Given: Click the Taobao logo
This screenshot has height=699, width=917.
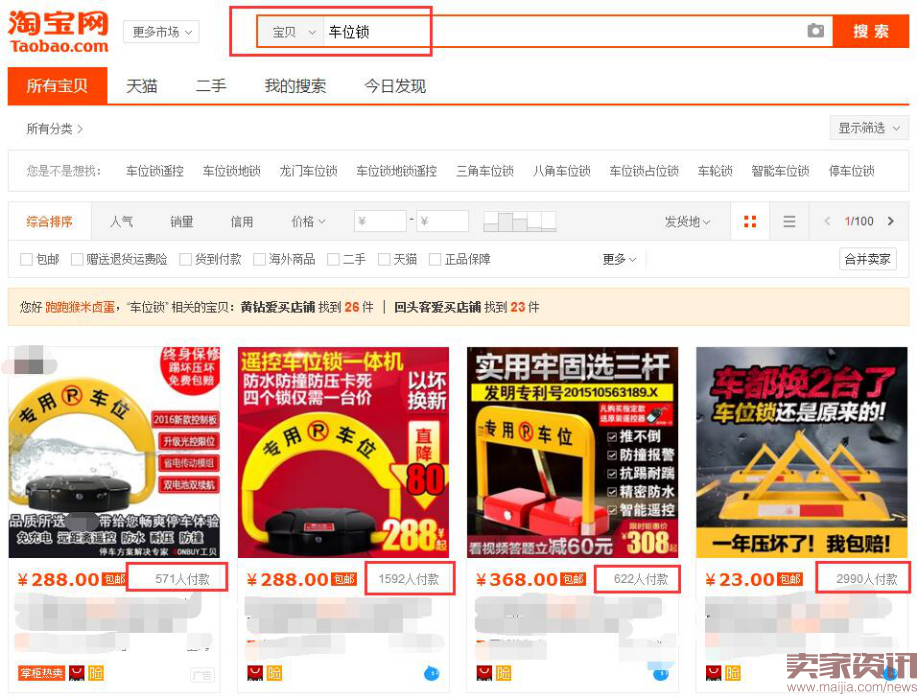Looking at the screenshot, I should (x=58, y=32).
